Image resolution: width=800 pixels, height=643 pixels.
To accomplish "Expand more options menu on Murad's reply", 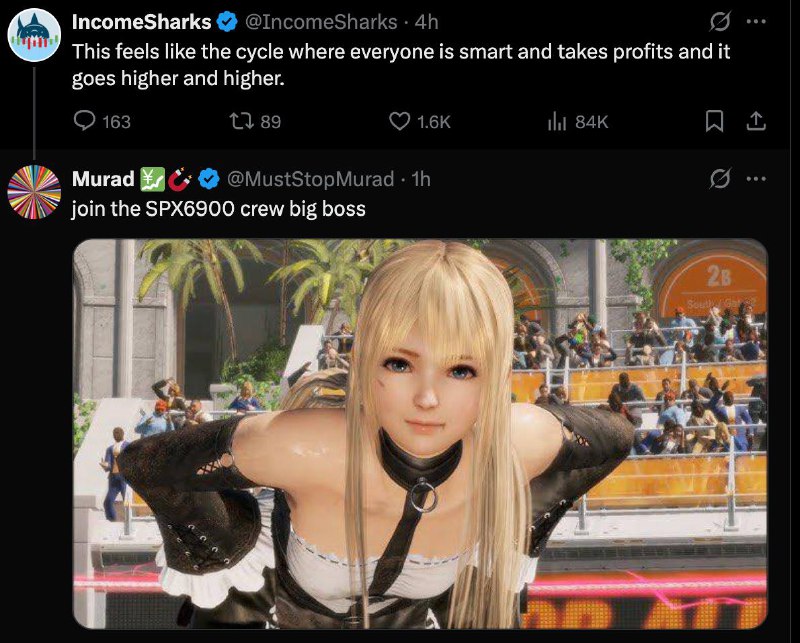I will pyautogui.click(x=756, y=179).
